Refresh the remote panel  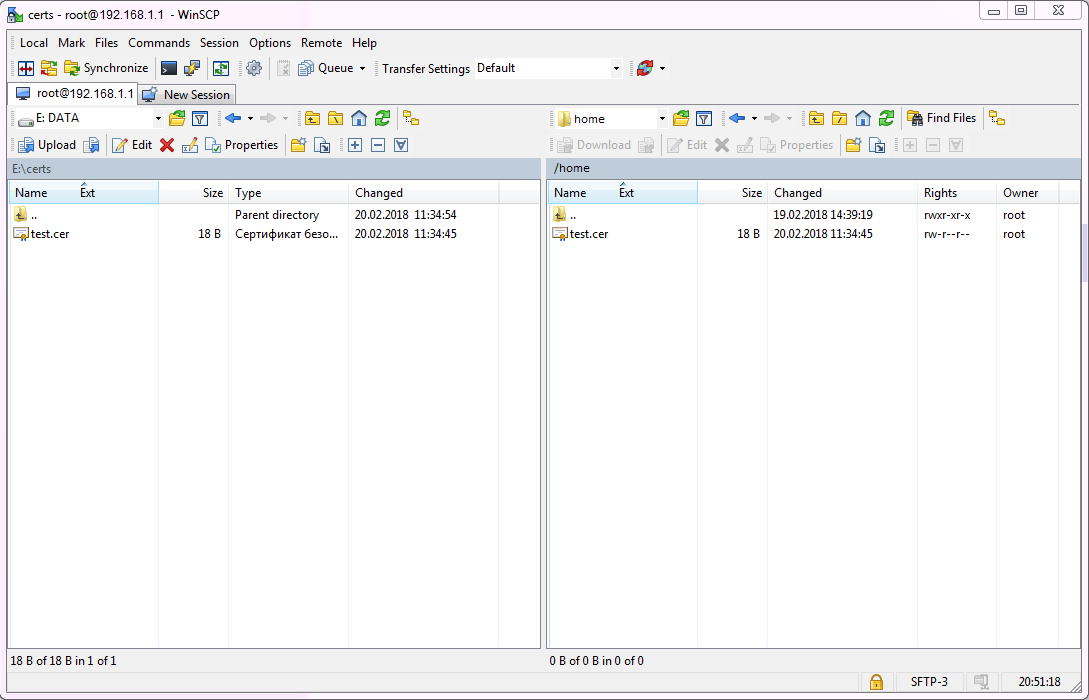[886, 119]
